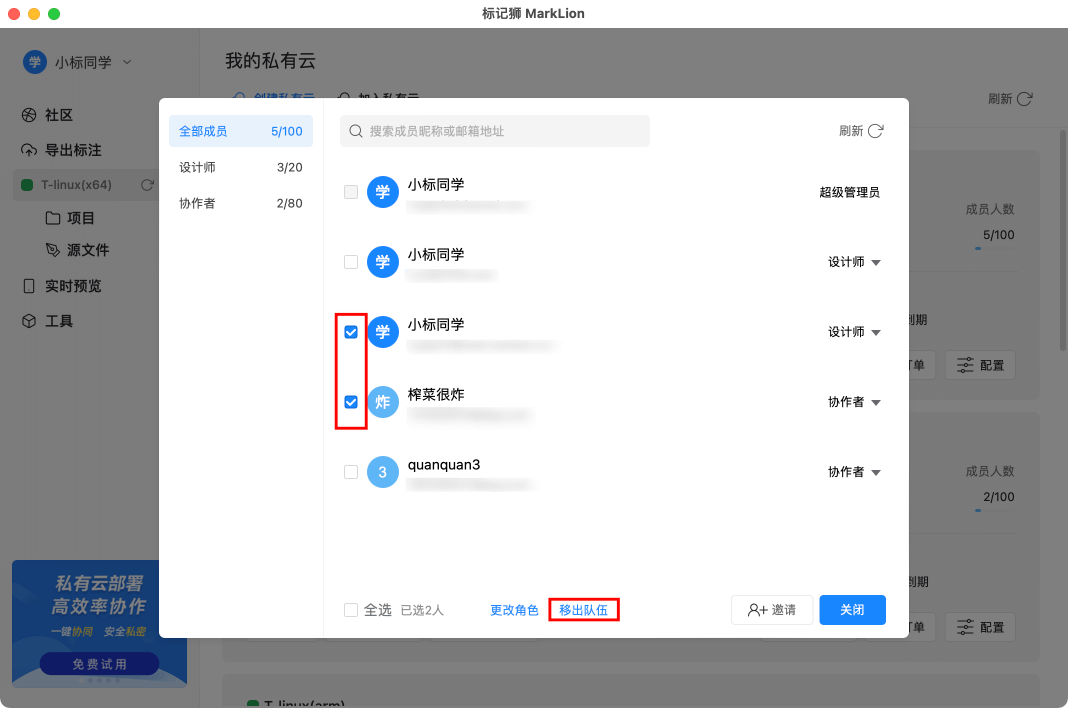Switch to the 协作者 member tab
This screenshot has width=1068, height=708.
point(240,203)
